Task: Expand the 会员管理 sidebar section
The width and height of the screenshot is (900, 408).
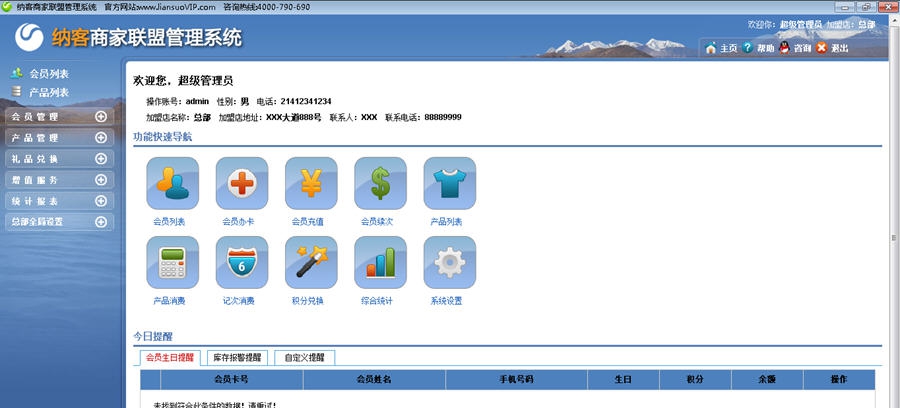Action: point(60,116)
